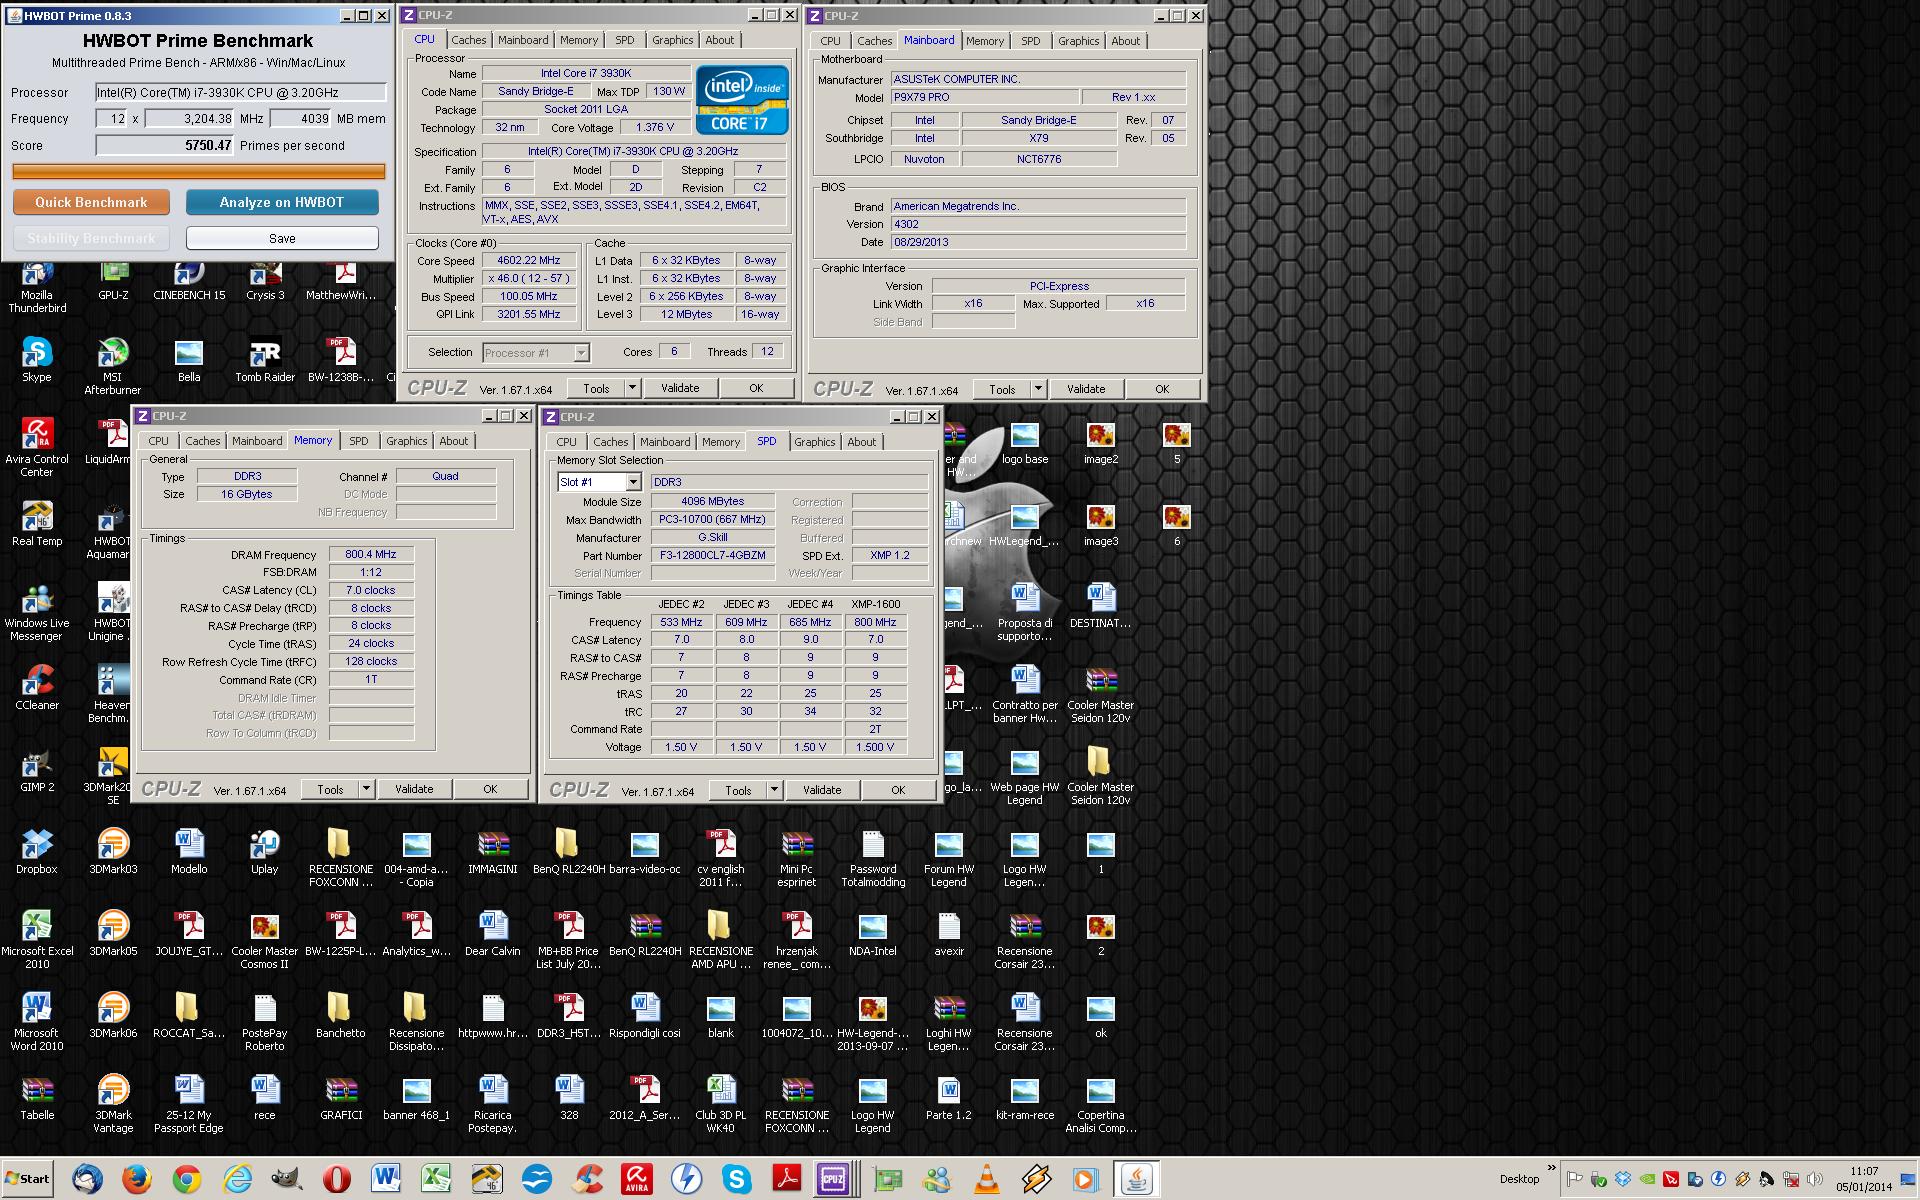The image size is (1920, 1200).
Task: Open Tabelle archive on desktop
Action: coord(37,1097)
